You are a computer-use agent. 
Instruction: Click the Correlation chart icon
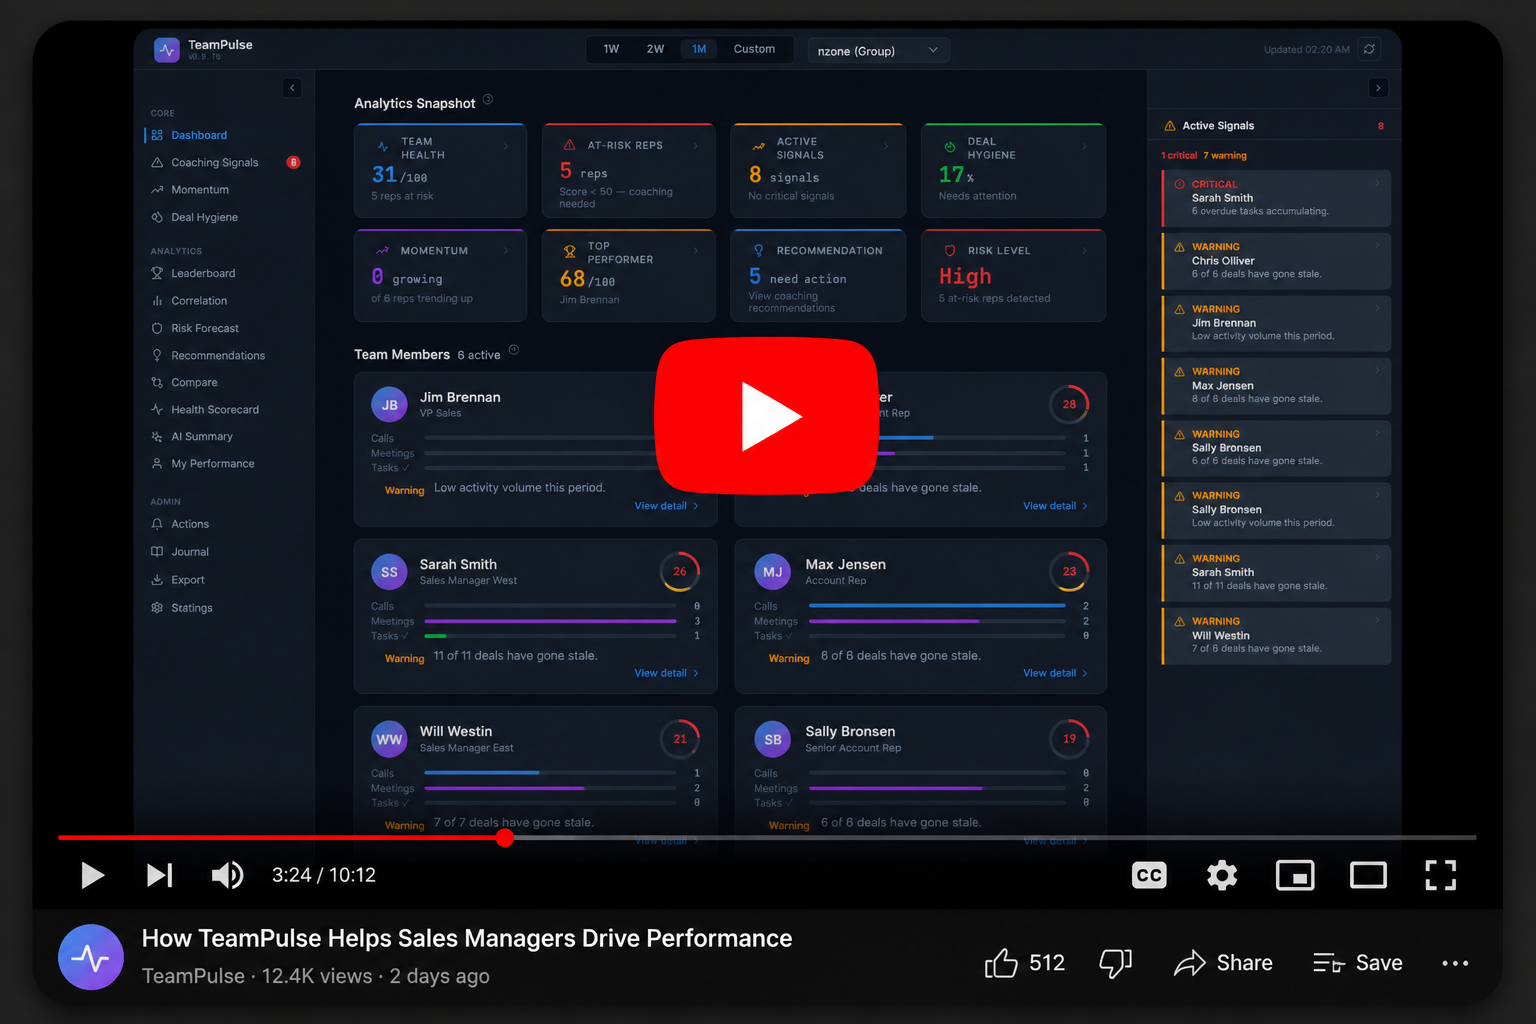(x=157, y=301)
